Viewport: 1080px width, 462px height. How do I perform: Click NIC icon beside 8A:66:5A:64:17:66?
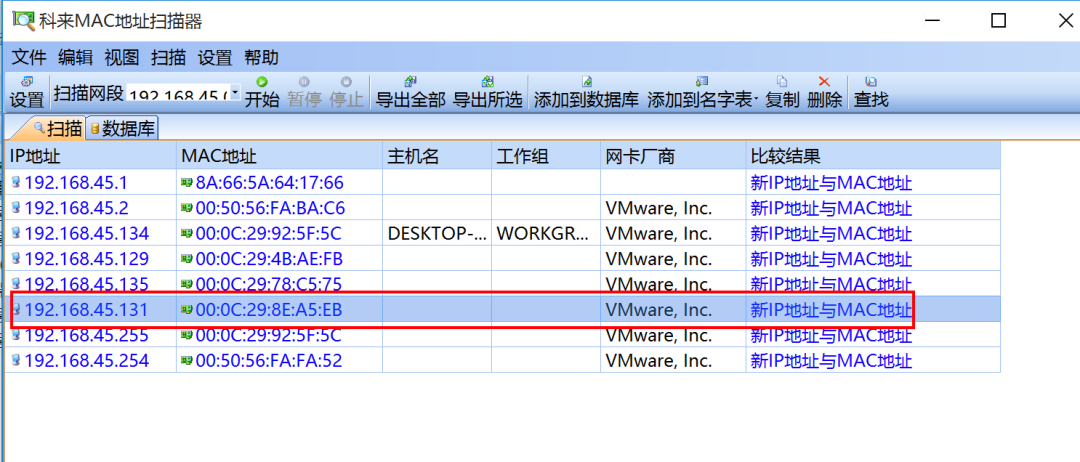coord(187,183)
